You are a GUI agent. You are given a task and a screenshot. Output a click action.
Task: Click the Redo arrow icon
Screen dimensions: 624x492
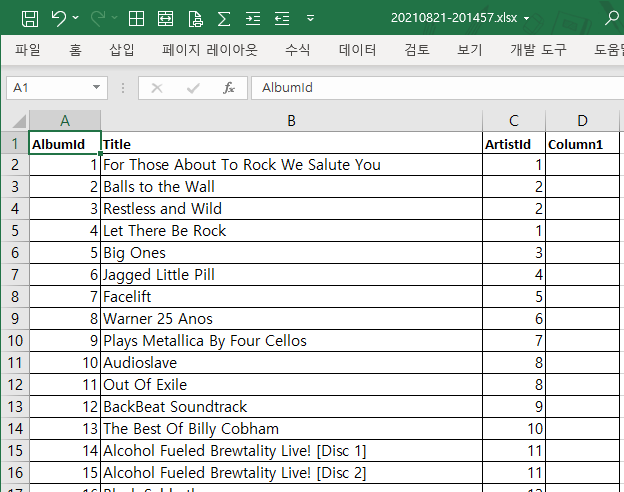[98, 18]
